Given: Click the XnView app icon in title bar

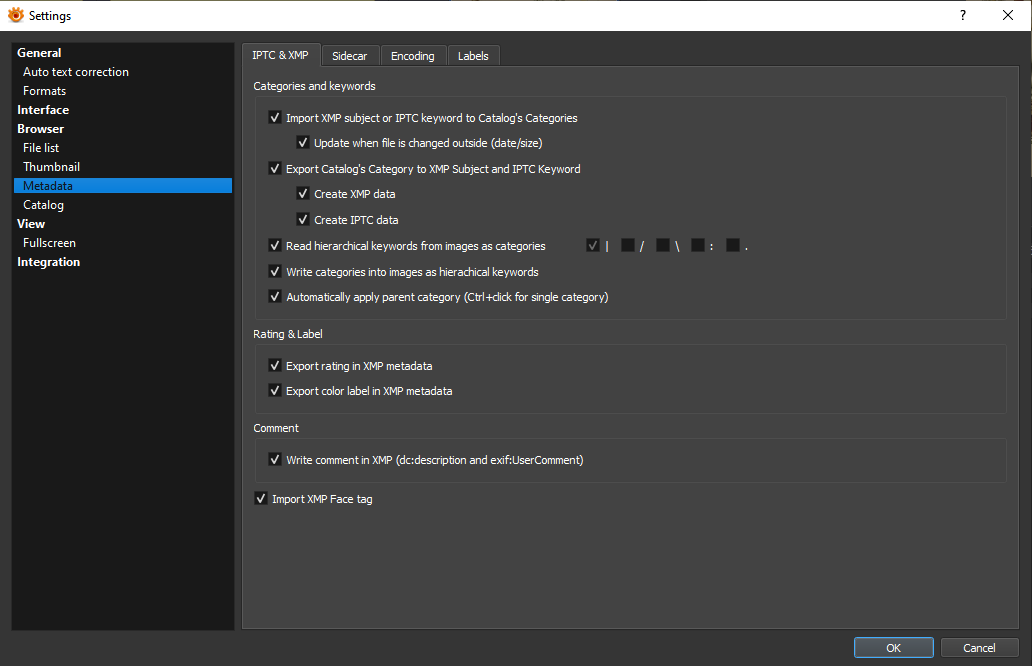Looking at the screenshot, I should [15, 15].
